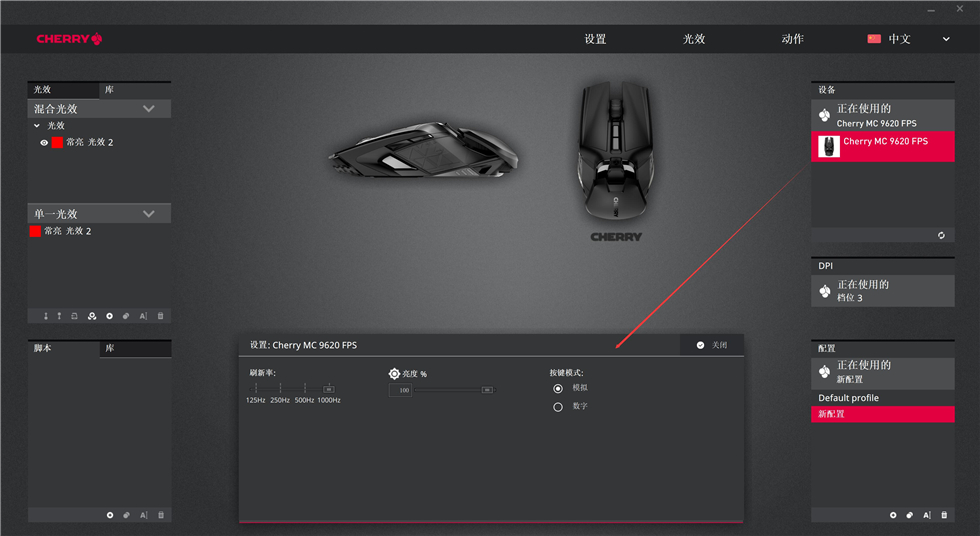Open 光效 menu in top bar
The width and height of the screenshot is (980, 536).
pos(694,39)
